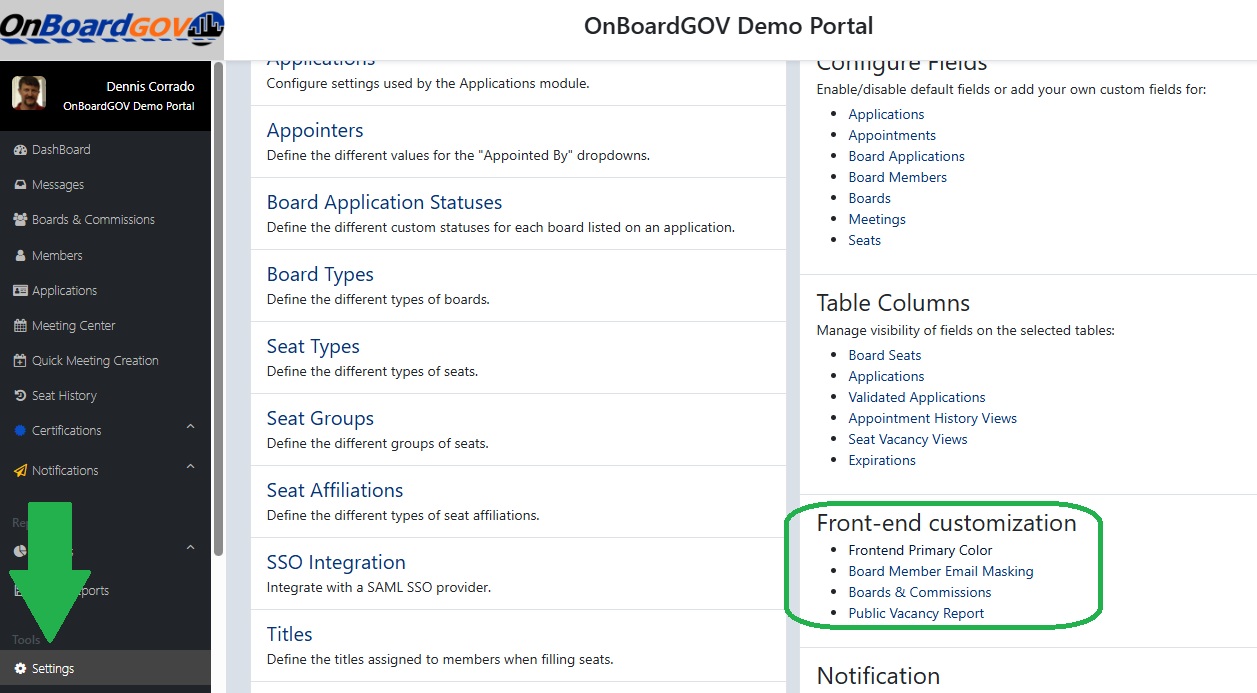Open Appointment History Views columns
The height and width of the screenshot is (693, 1257).
click(x=933, y=418)
